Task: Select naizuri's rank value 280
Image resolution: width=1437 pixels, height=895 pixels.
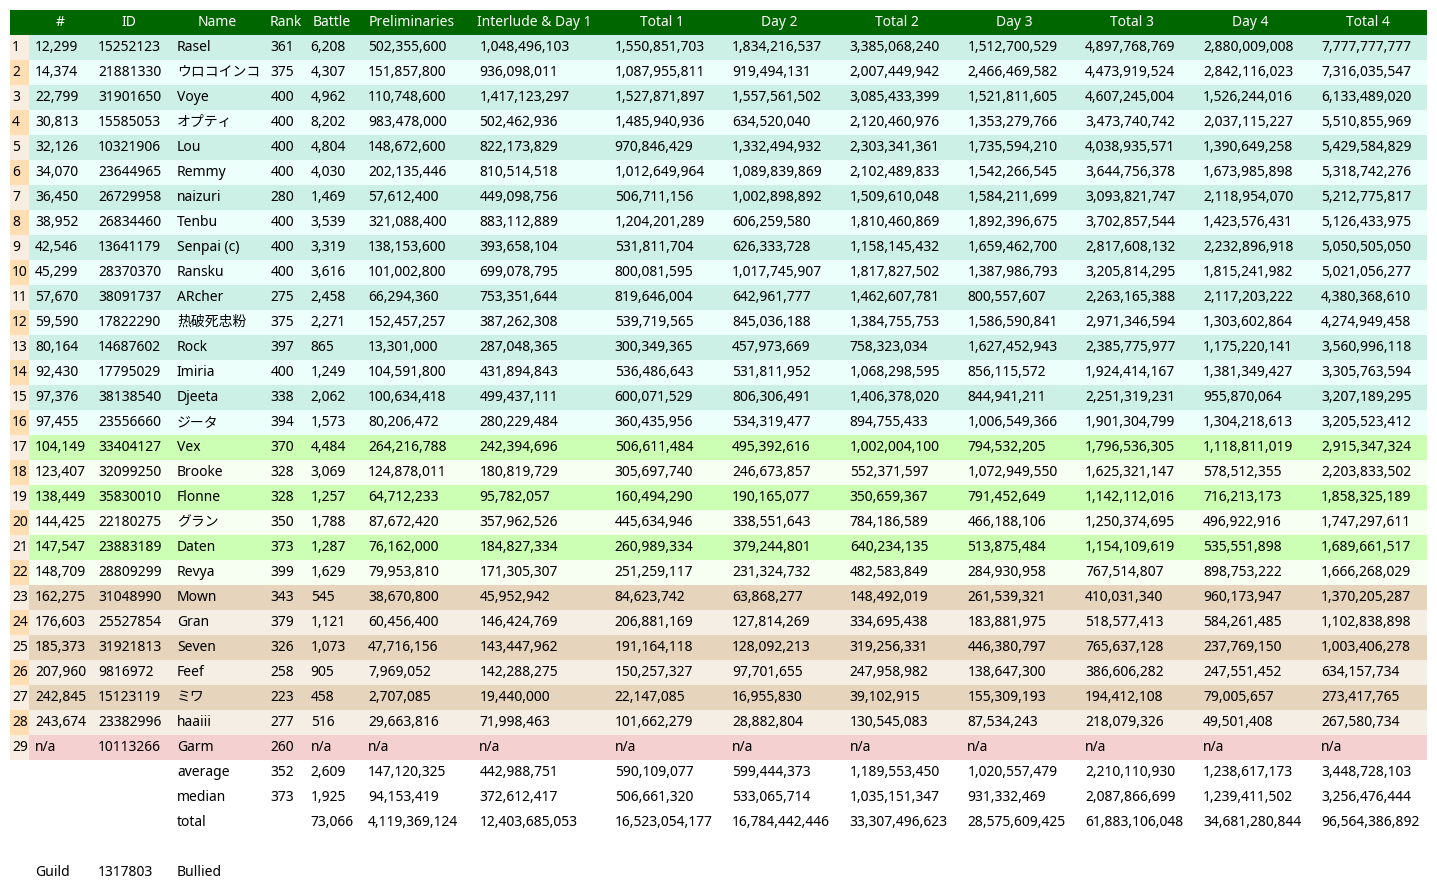Action: click(282, 196)
